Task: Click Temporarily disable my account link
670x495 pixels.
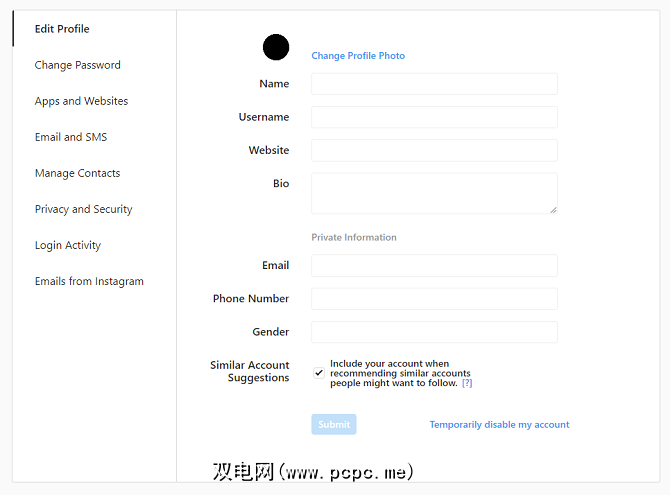Action: pyautogui.click(x=500, y=424)
